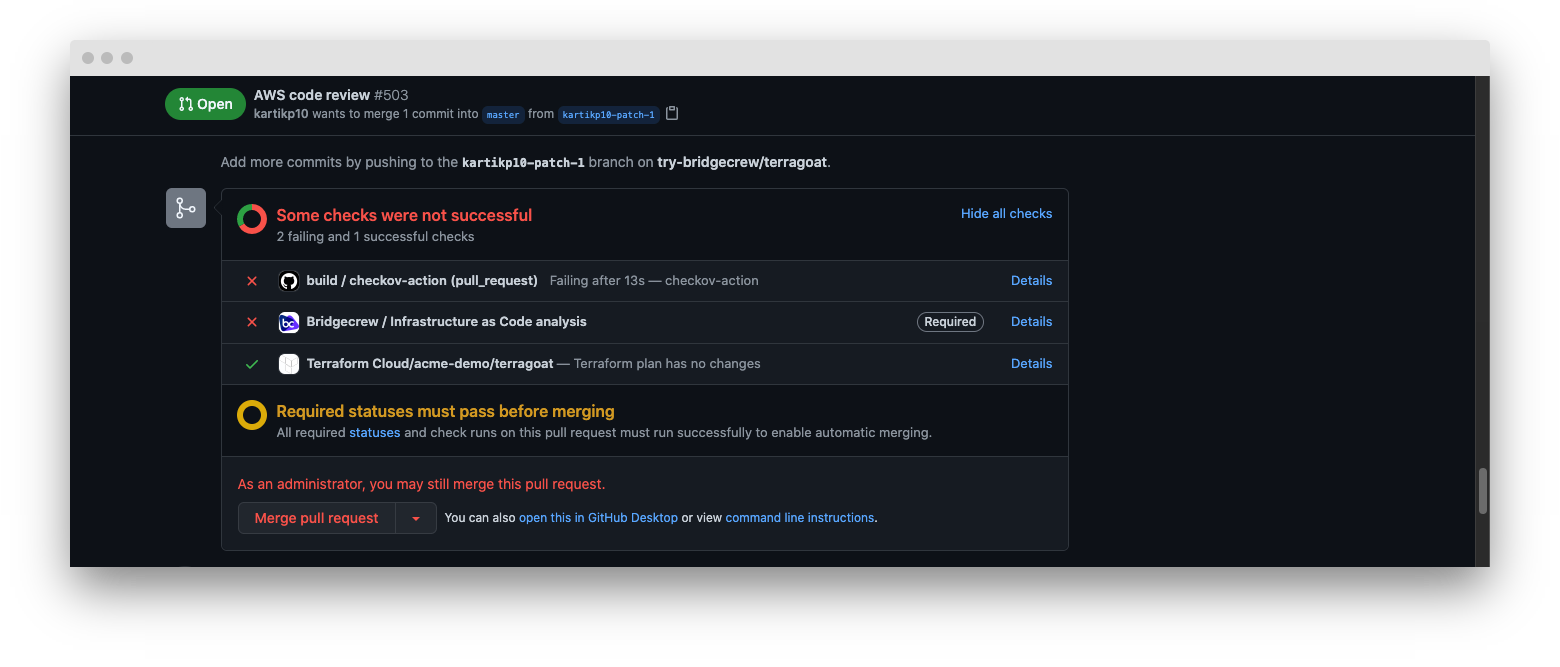Click the Terraform plan has no changes text
The width and height of the screenshot is (1560, 667).
click(x=667, y=364)
